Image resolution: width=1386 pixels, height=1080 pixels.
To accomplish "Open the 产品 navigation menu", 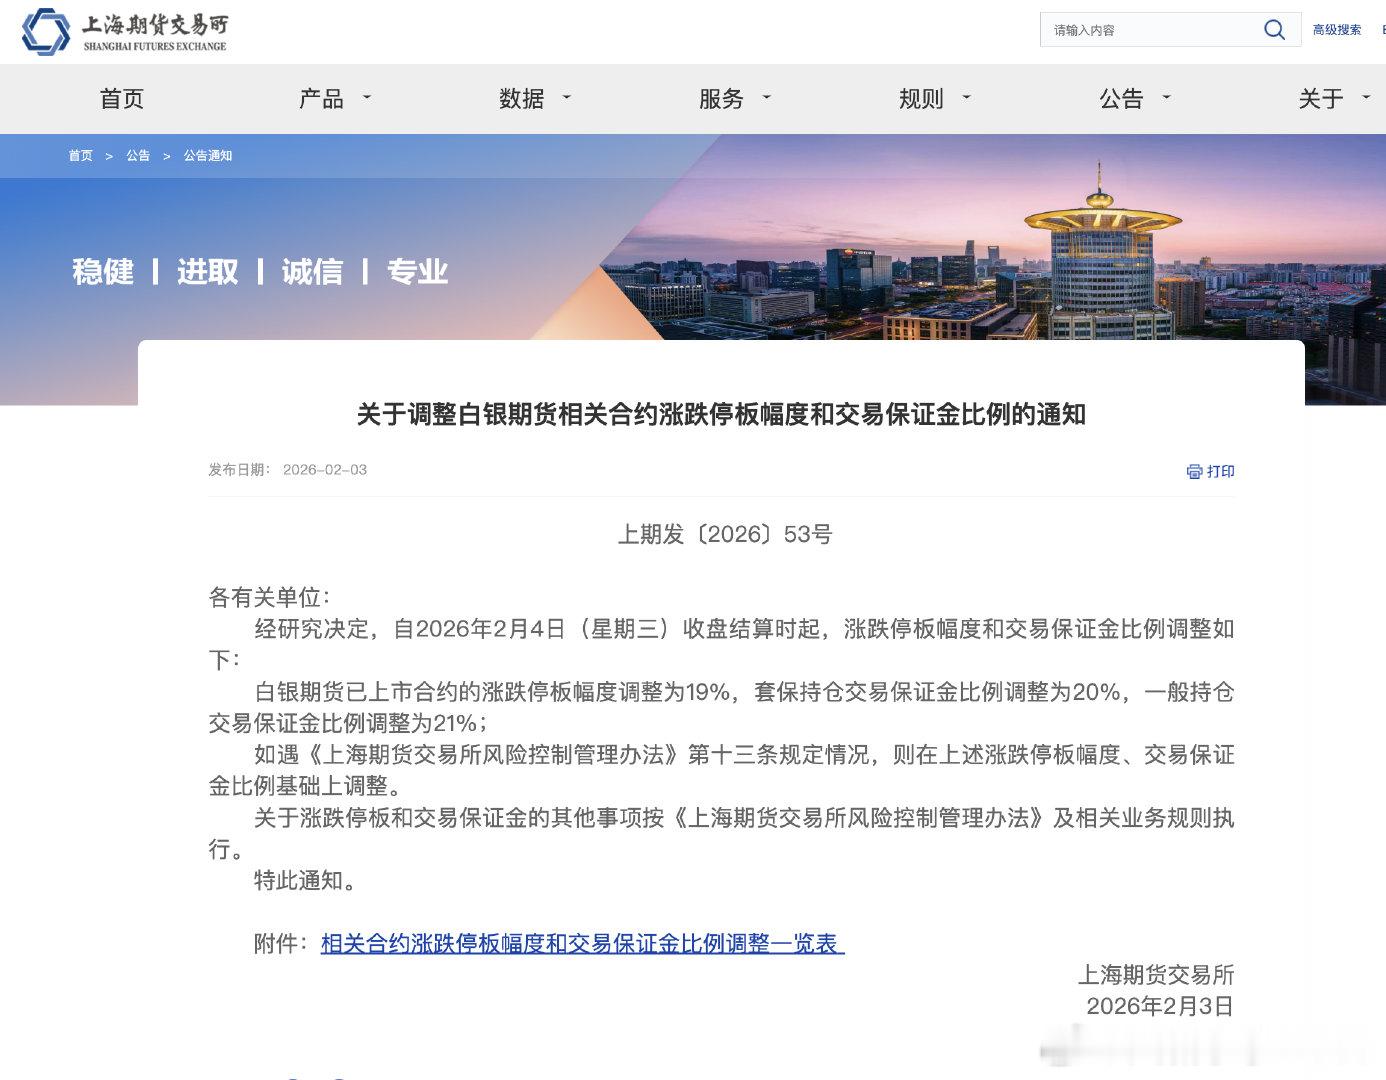I will pyautogui.click(x=321, y=99).
